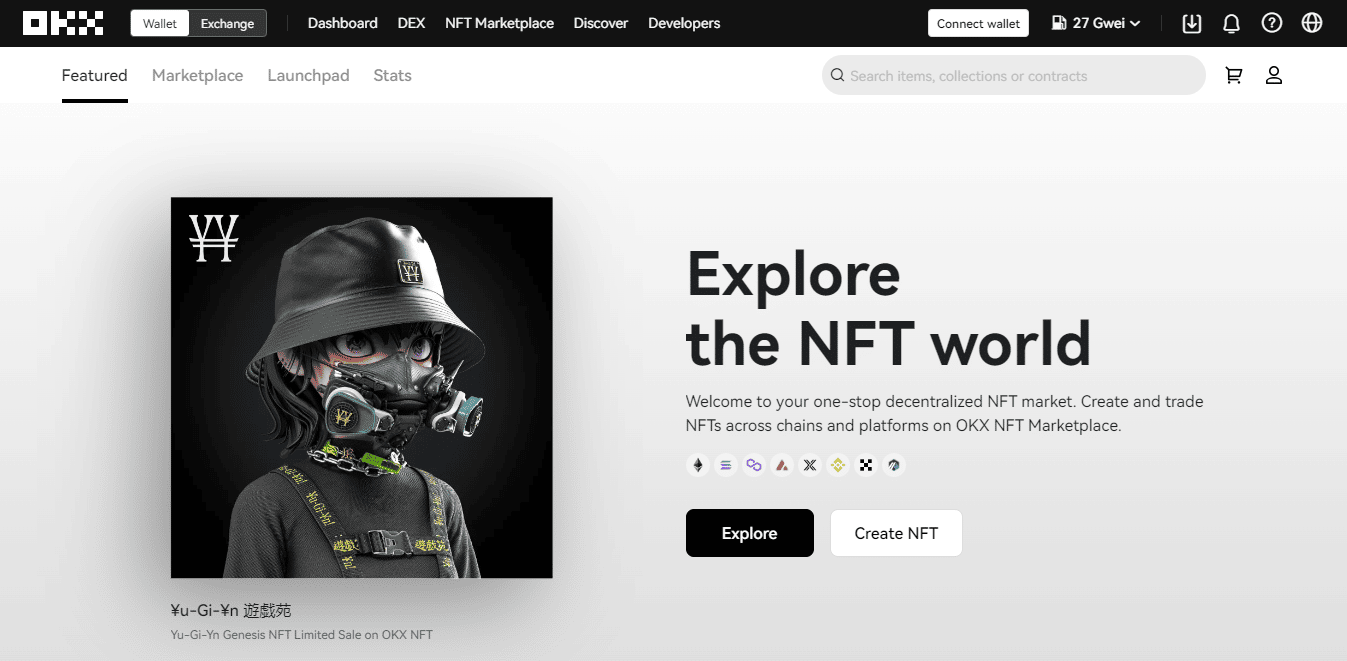1347x661 pixels.
Task: Select the Ethereum chain icon
Action: pos(698,465)
